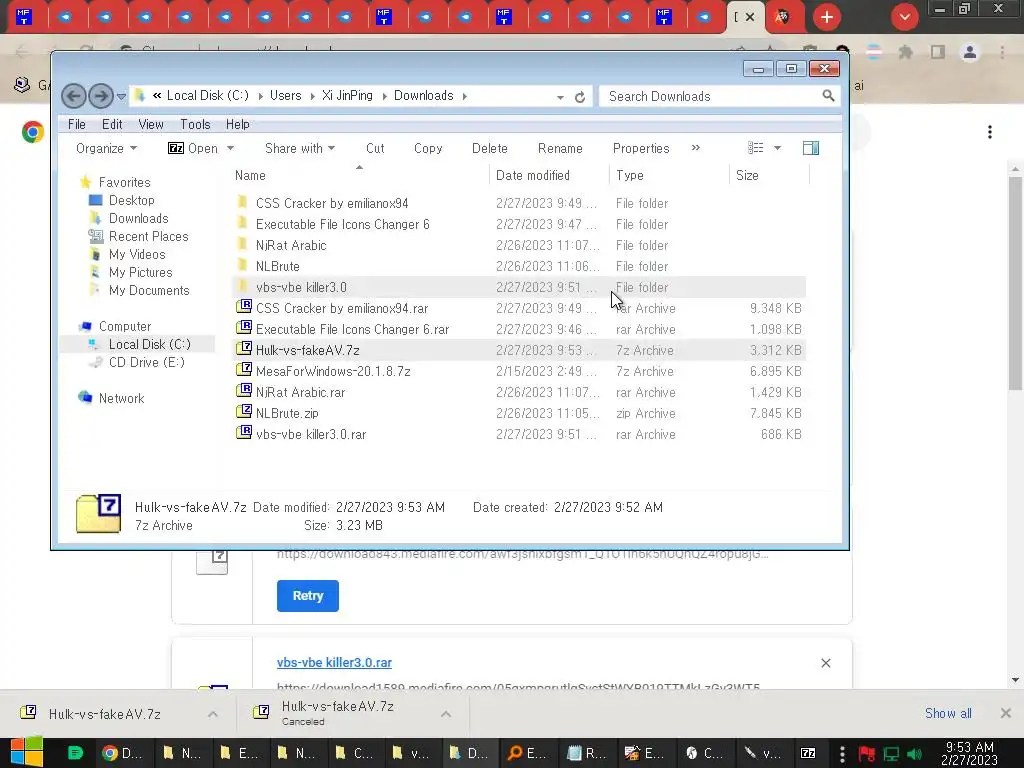Open the View menu
The width and height of the screenshot is (1024, 768).
151,124
